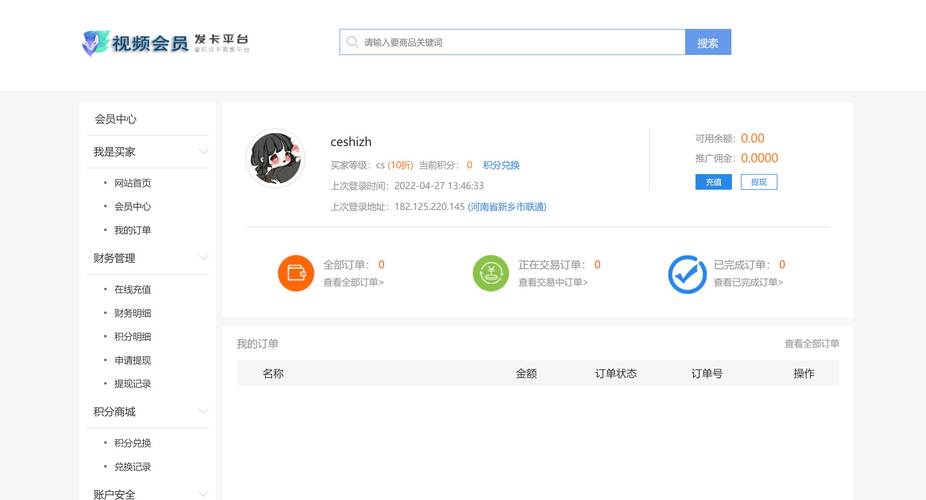Screen dimensions: 926x500
Task: Click the blue 已完成订单 checkmark icon
Action: tap(687, 273)
